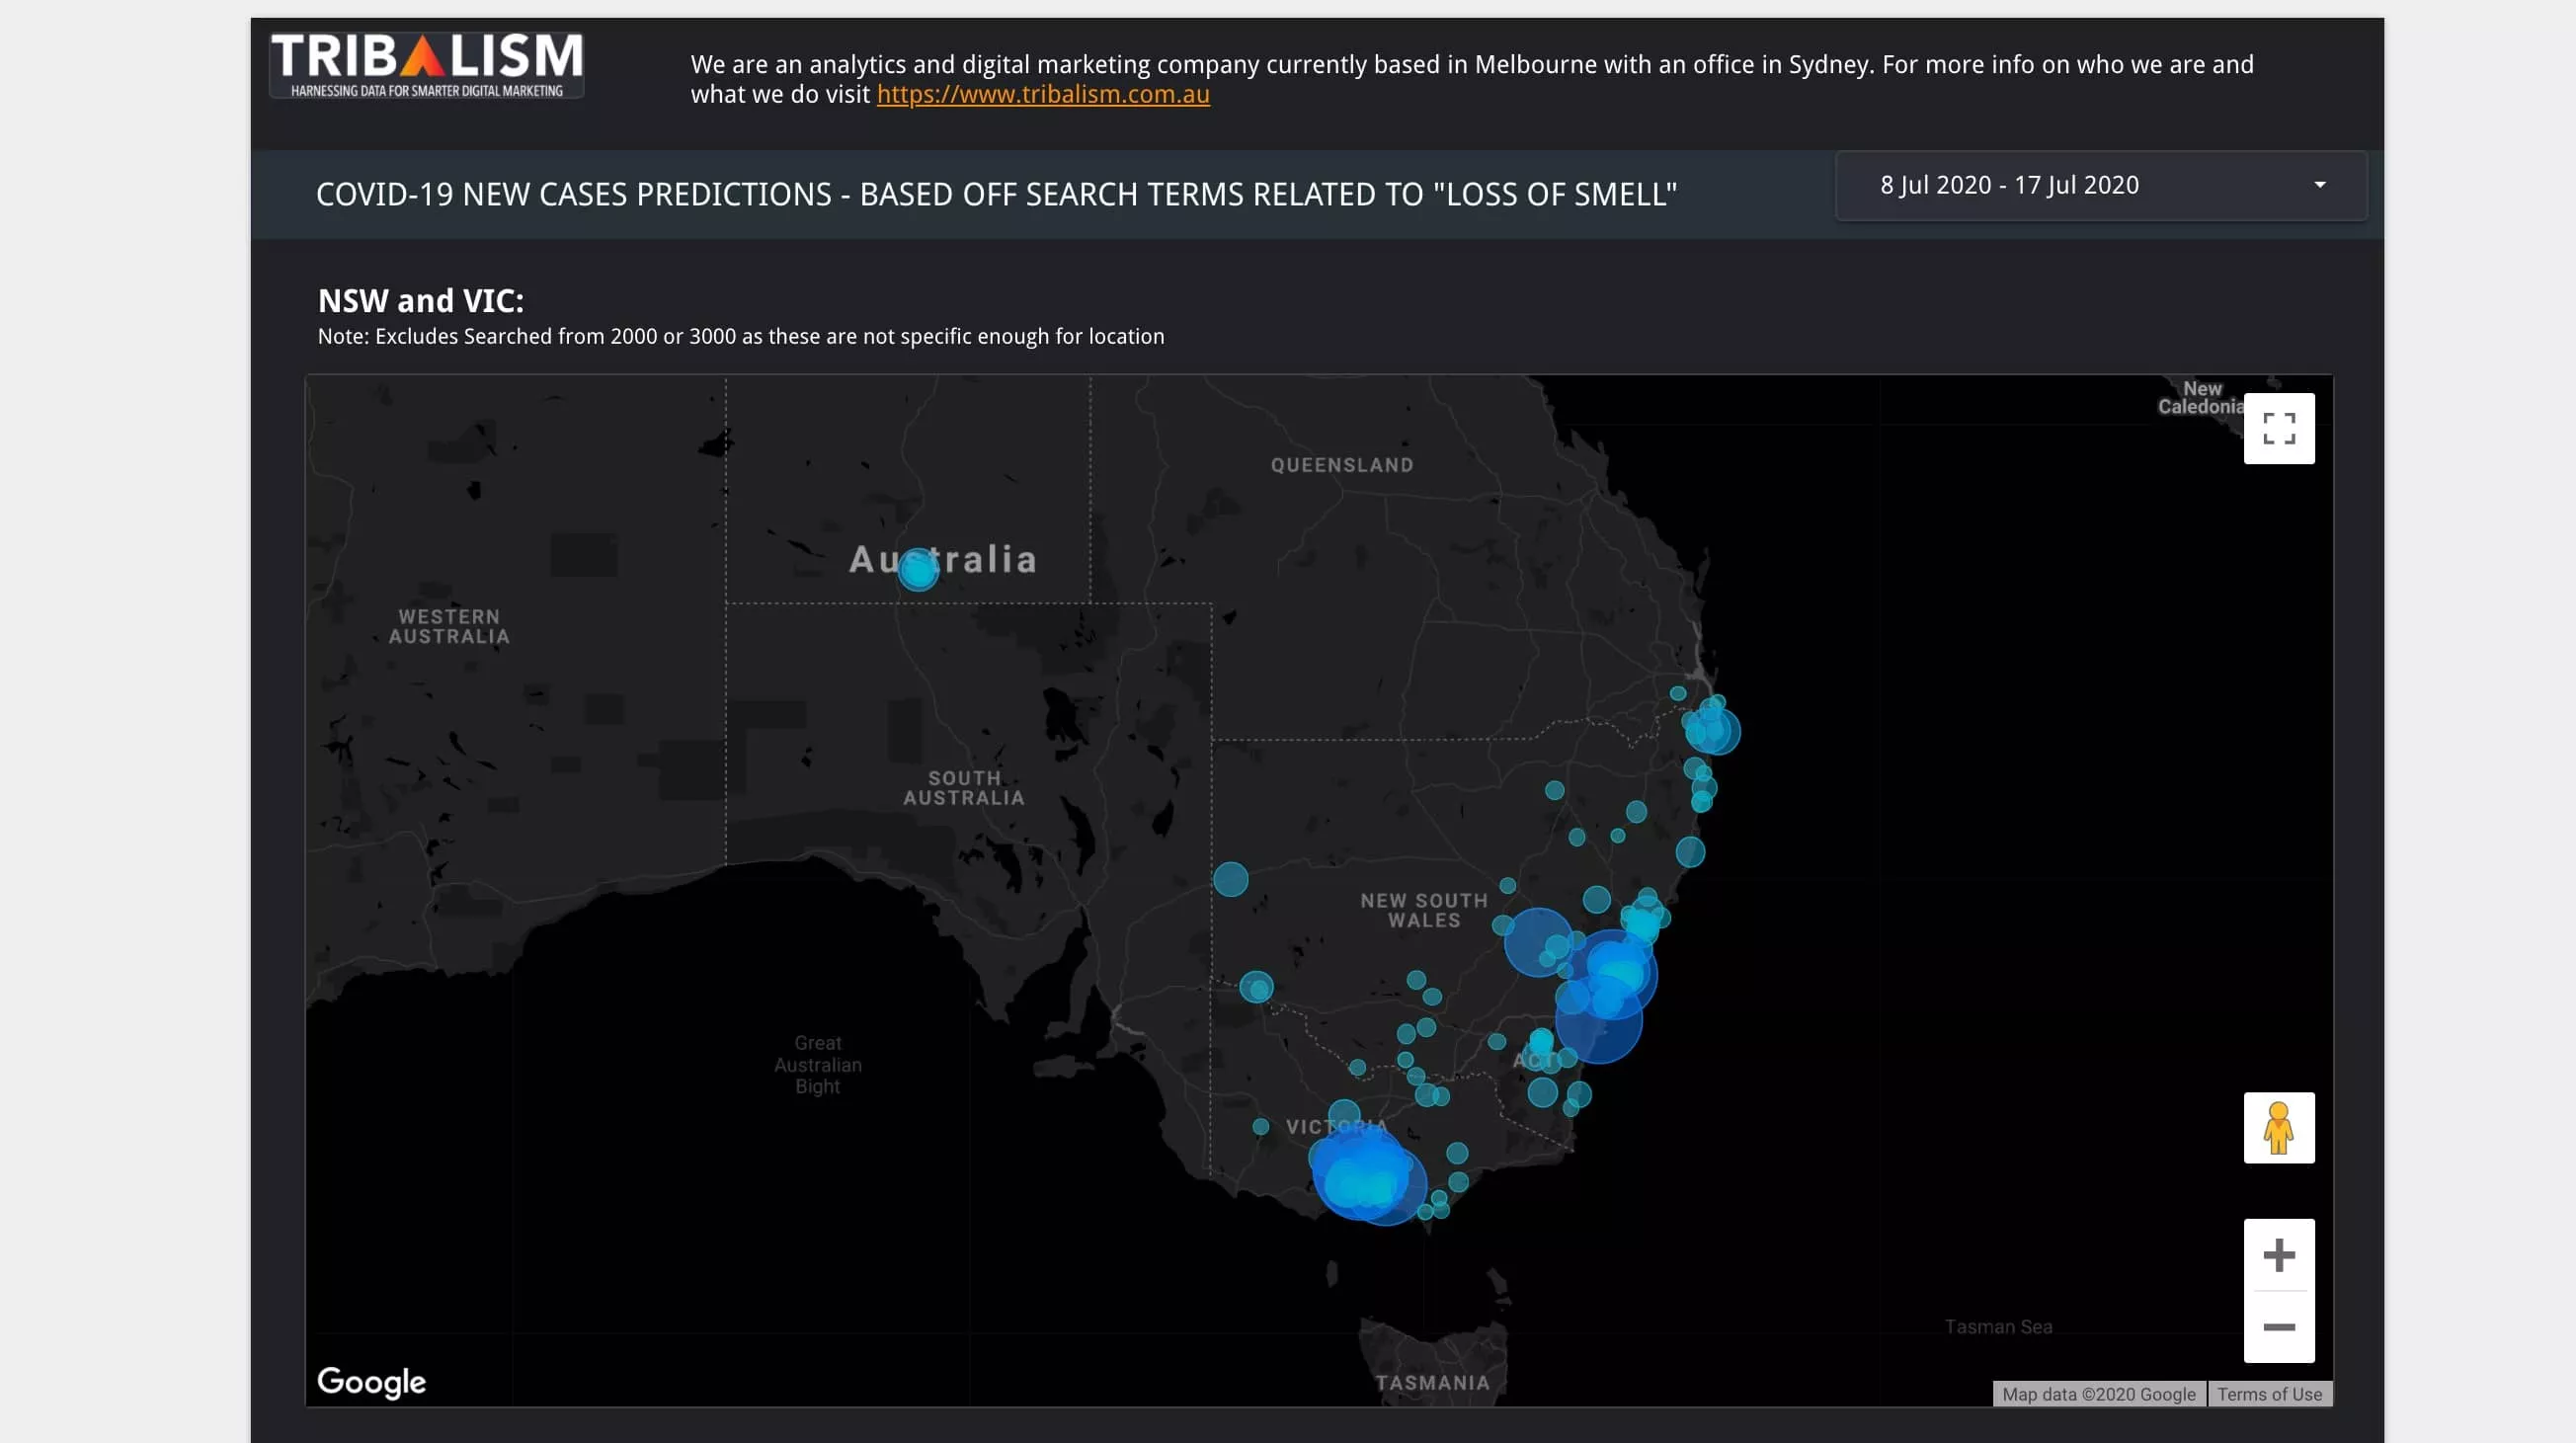This screenshot has height=1443, width=2576.
Task: Zoom out with the minus button
Action: click(x=2278, y=1327)
